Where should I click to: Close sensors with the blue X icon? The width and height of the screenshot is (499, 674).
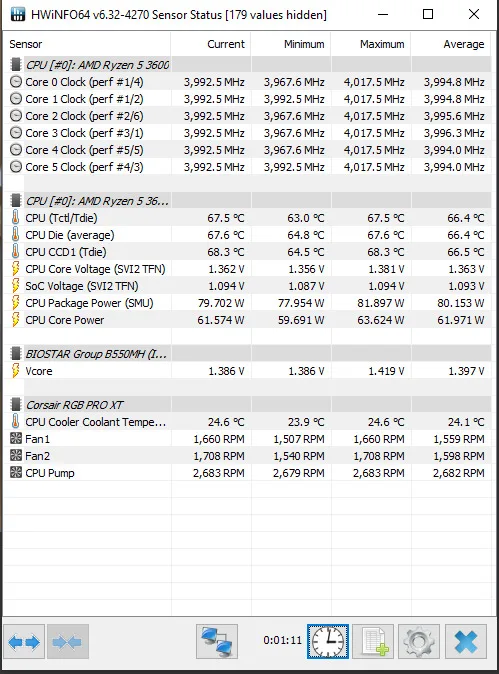[x=466, y=642]
